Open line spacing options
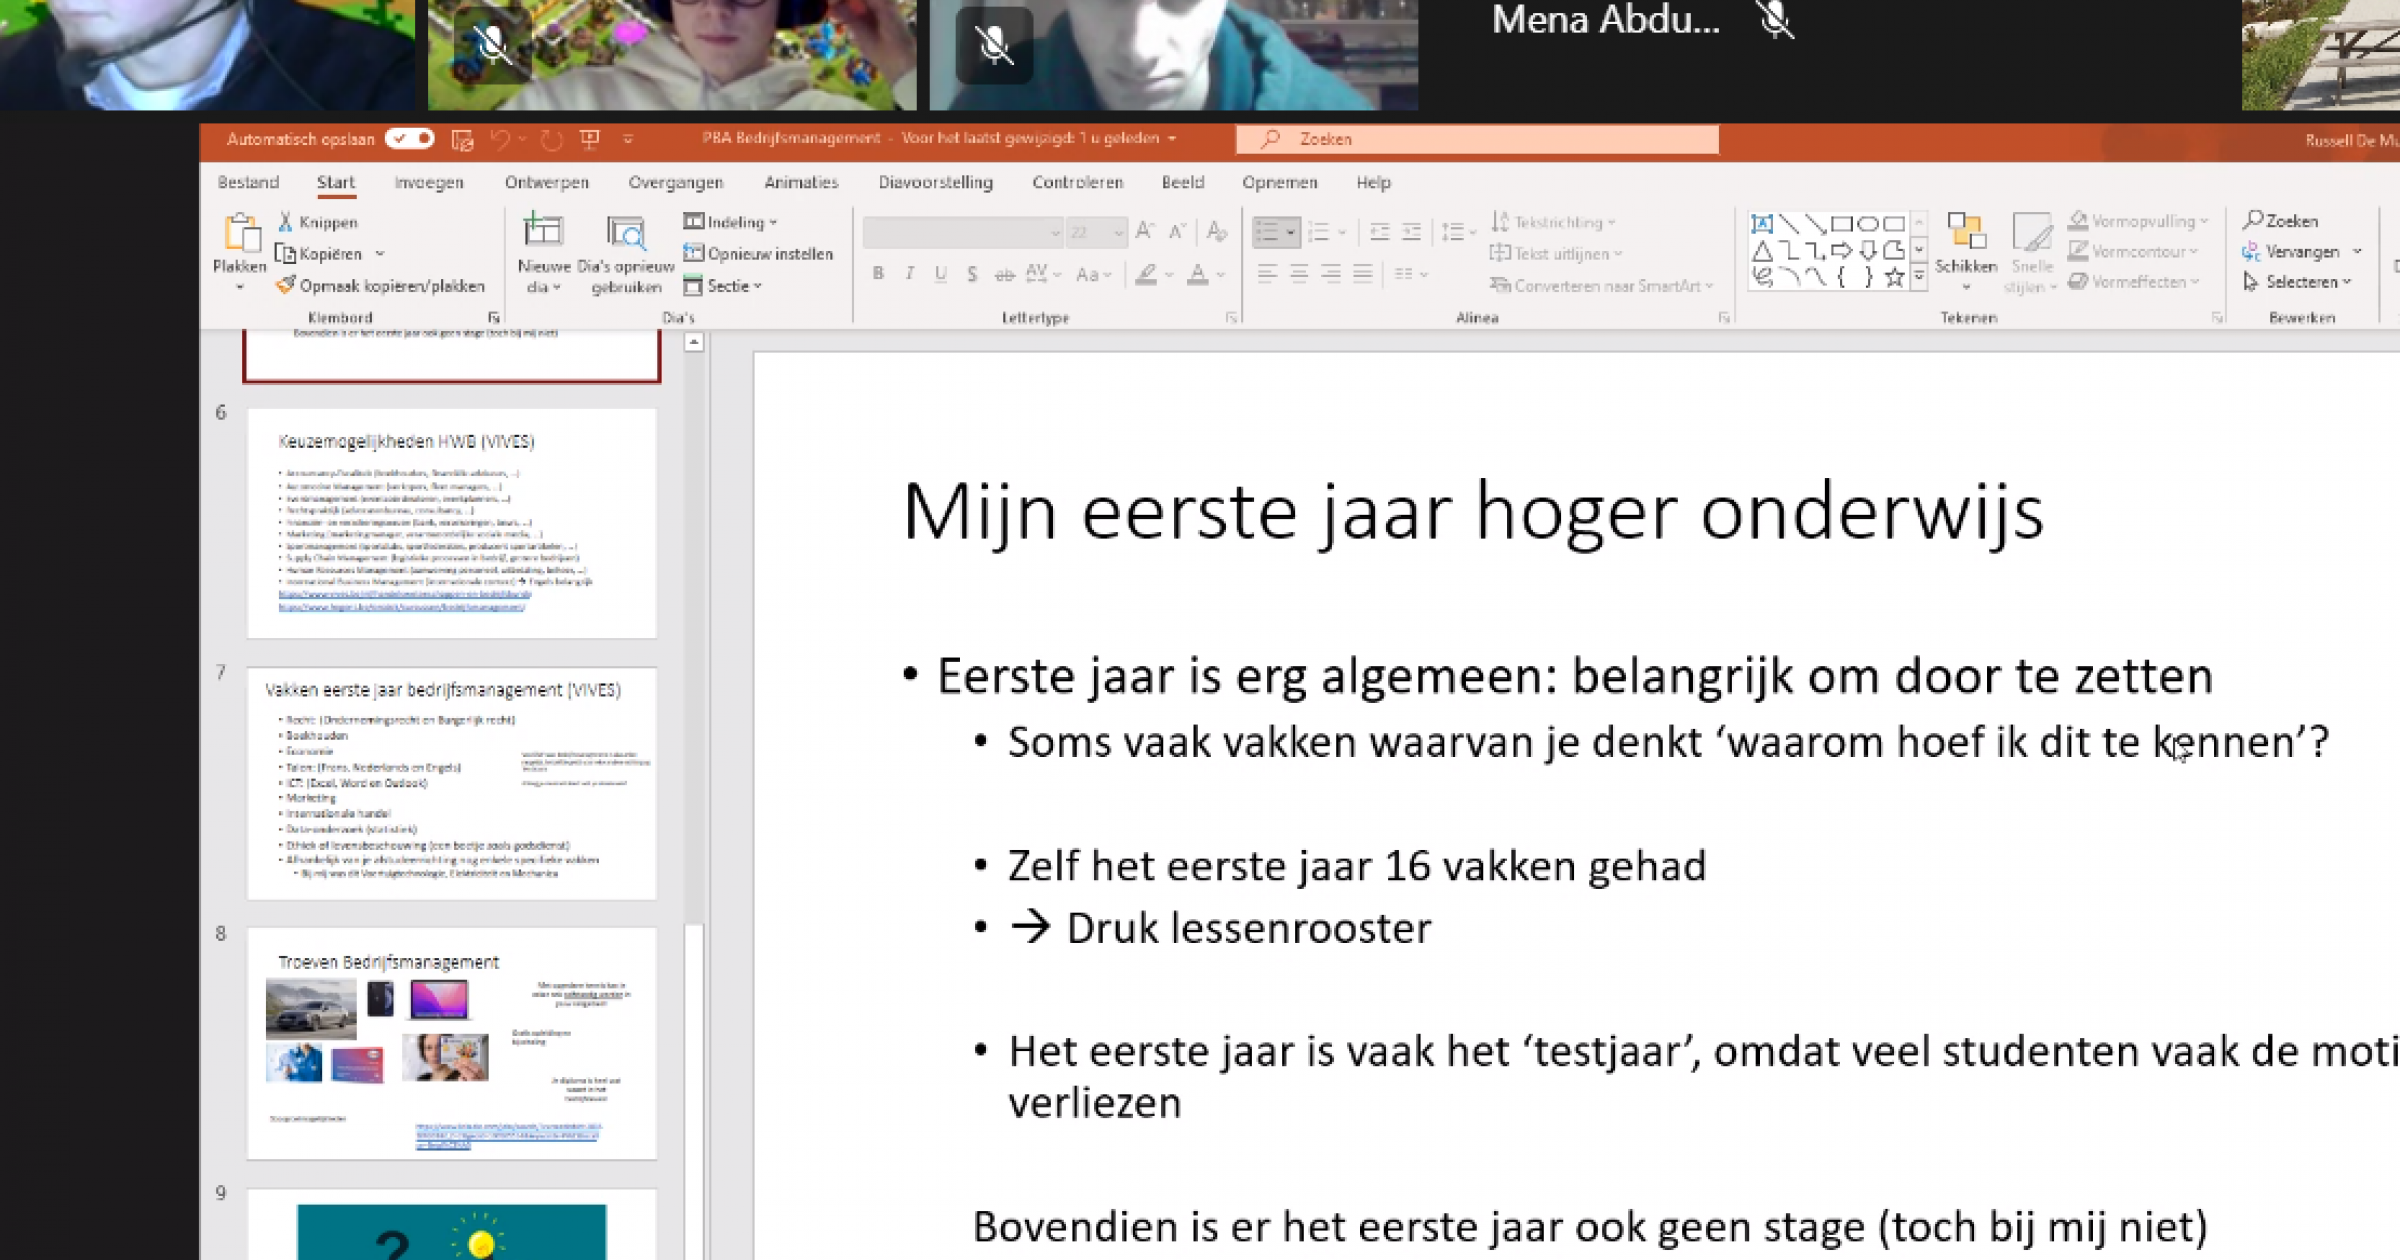2400x1260 pixels. (x=1458, y=232)
